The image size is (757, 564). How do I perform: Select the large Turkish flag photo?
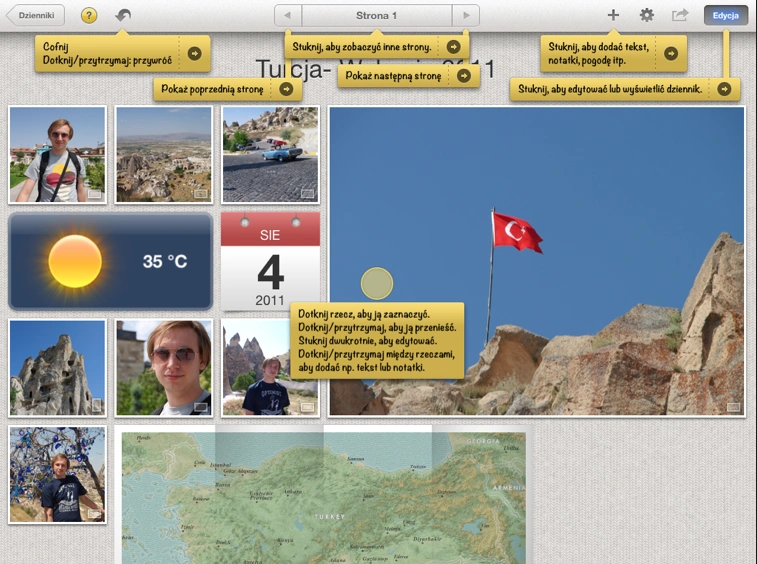click(x=537, y=261)
